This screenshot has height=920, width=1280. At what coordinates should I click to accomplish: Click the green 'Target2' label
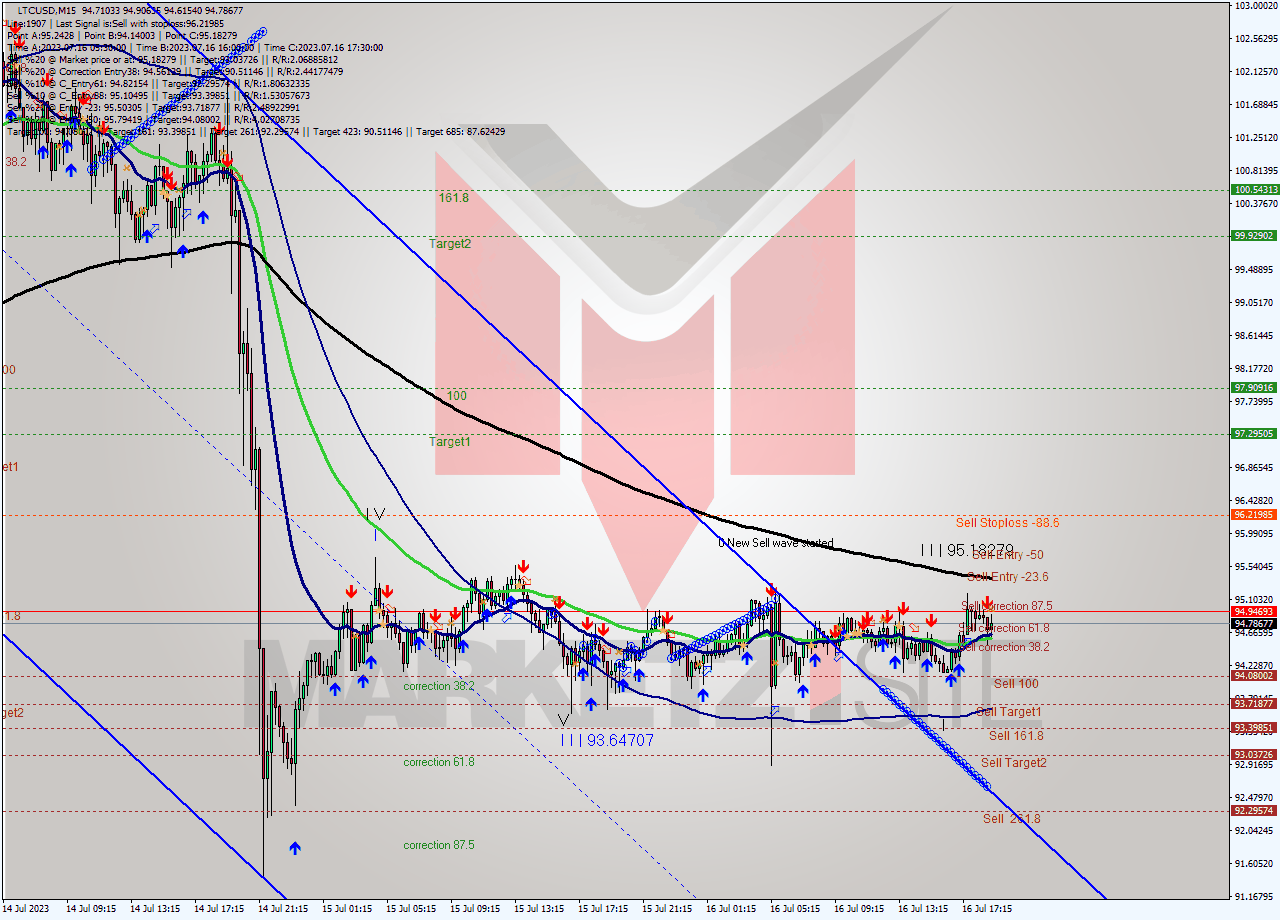pos(450,244)
